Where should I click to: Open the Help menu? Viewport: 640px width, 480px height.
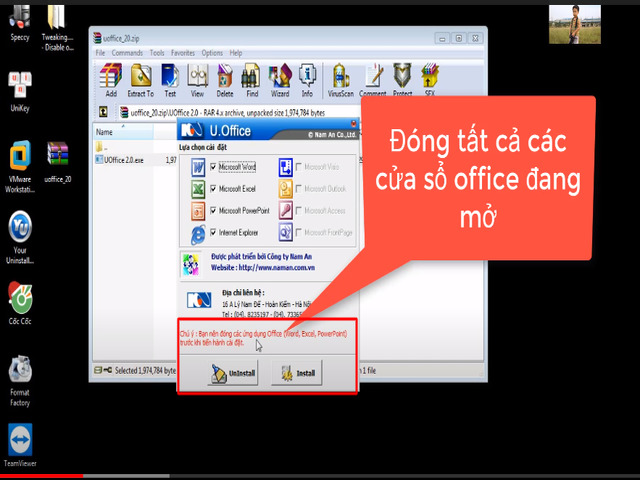(x=236, y=53)
